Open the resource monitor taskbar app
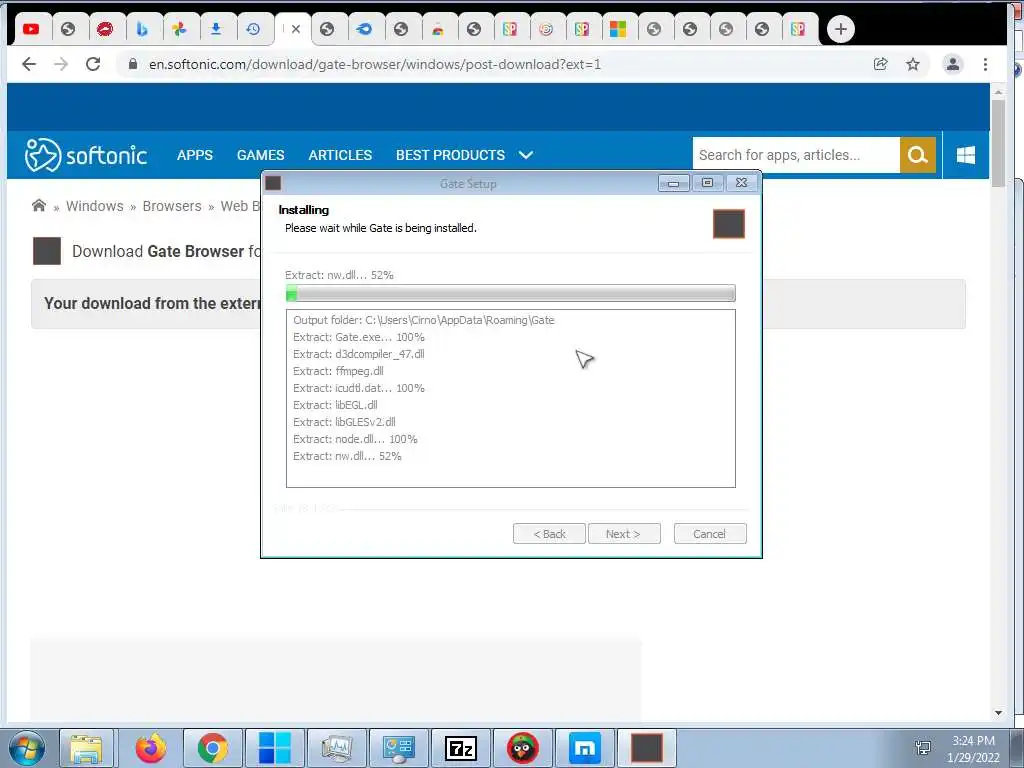This screenshot has width=1024, height=768. click(337, 748)
